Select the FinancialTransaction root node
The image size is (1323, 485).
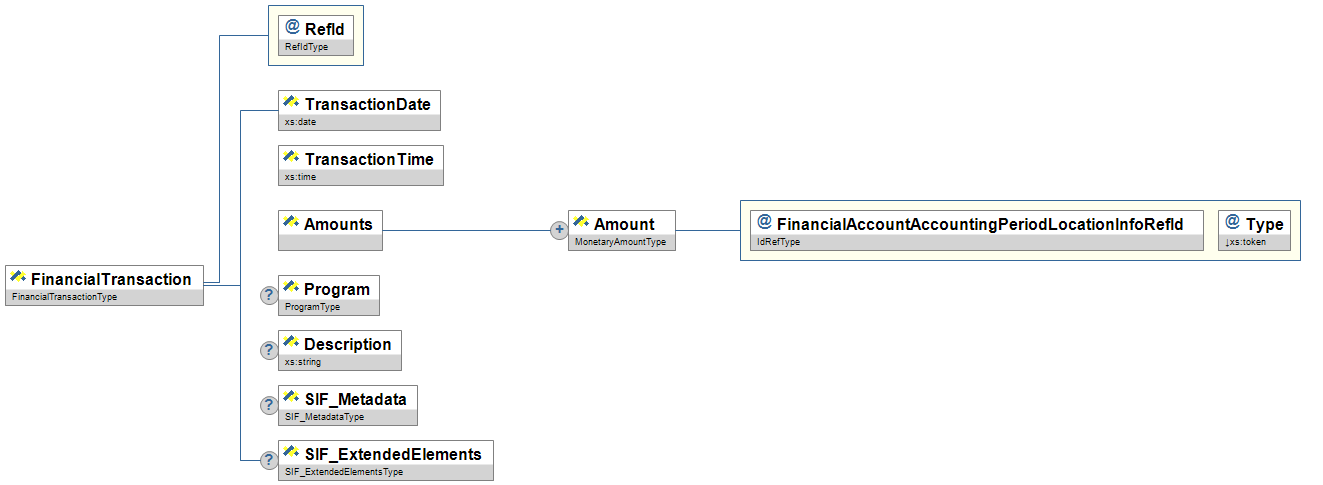coord(105,285)
